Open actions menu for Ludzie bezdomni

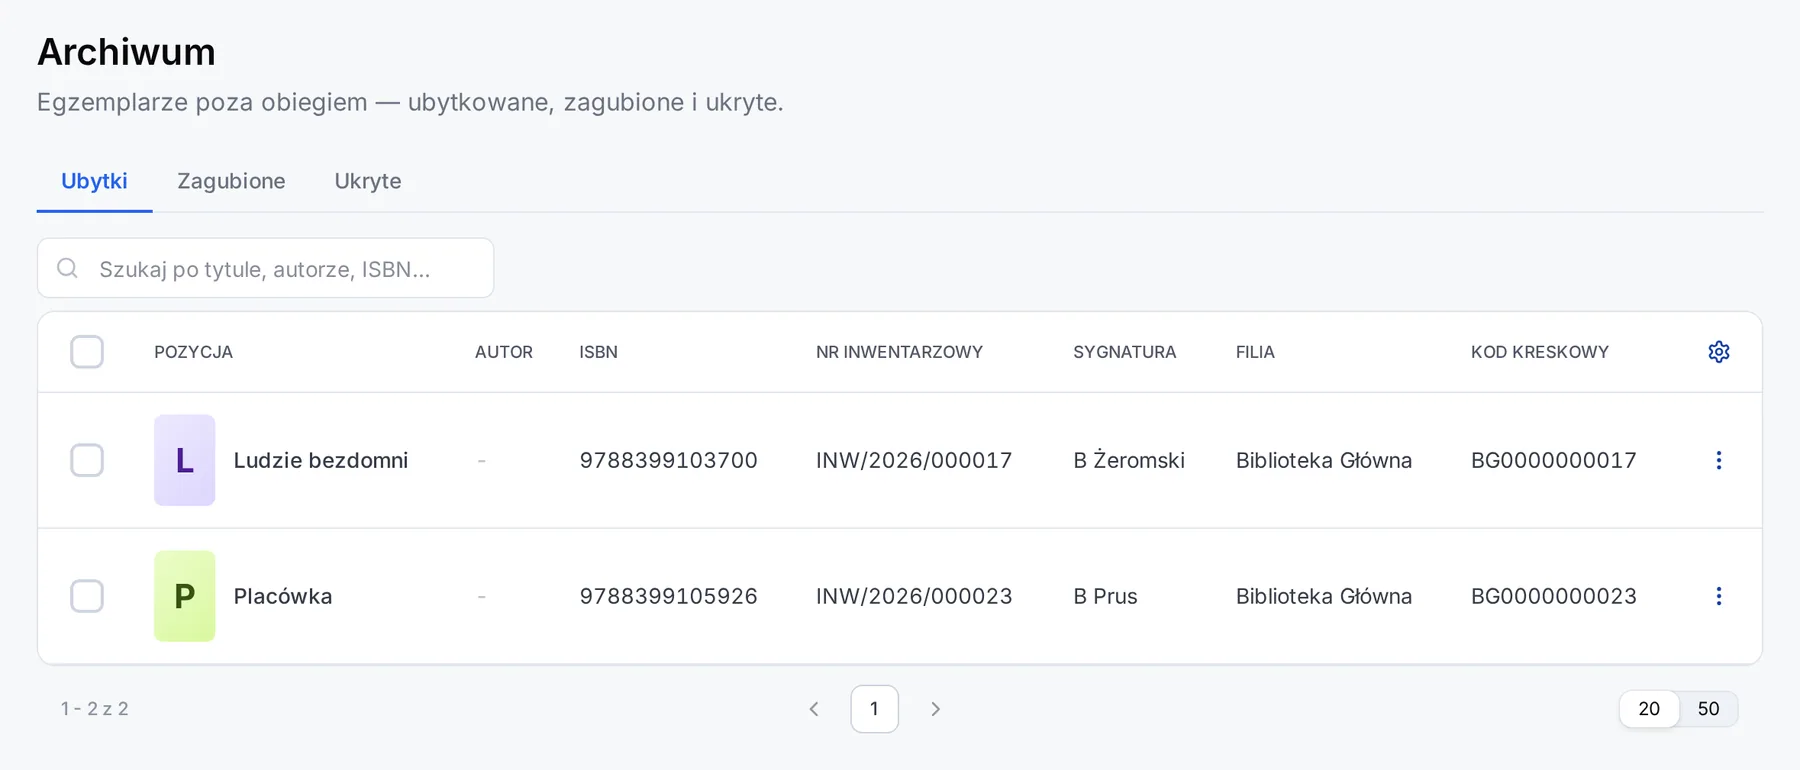click(1719, 460)
